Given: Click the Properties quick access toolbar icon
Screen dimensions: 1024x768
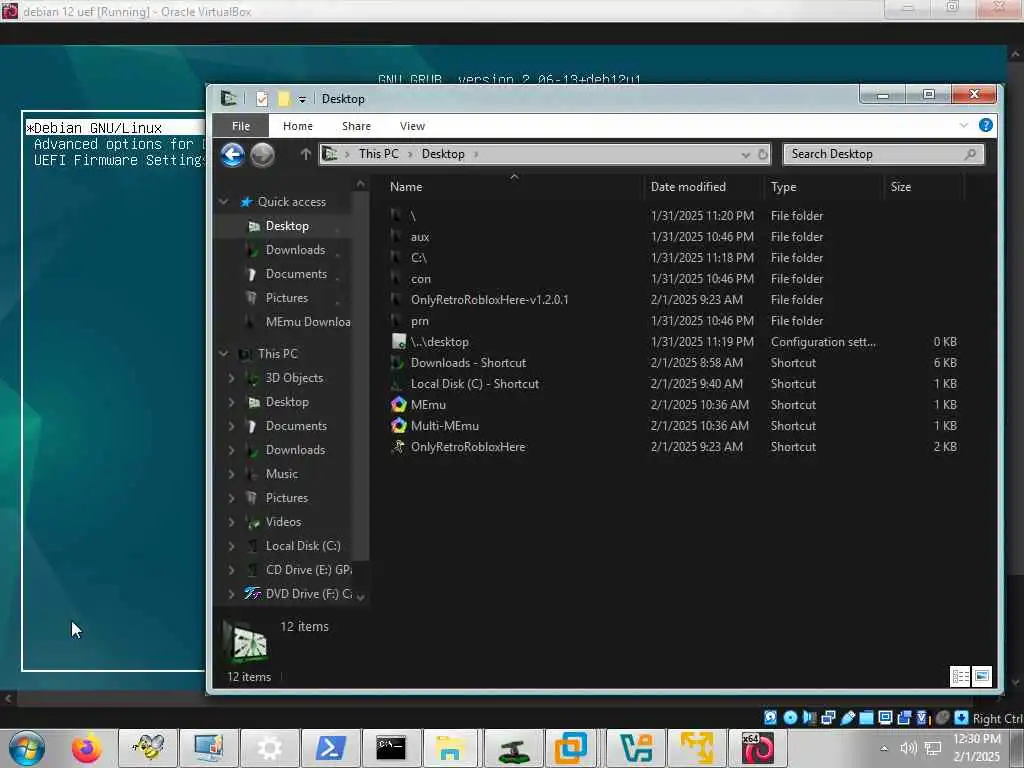Looking at the screenshot, I should 262,99.
